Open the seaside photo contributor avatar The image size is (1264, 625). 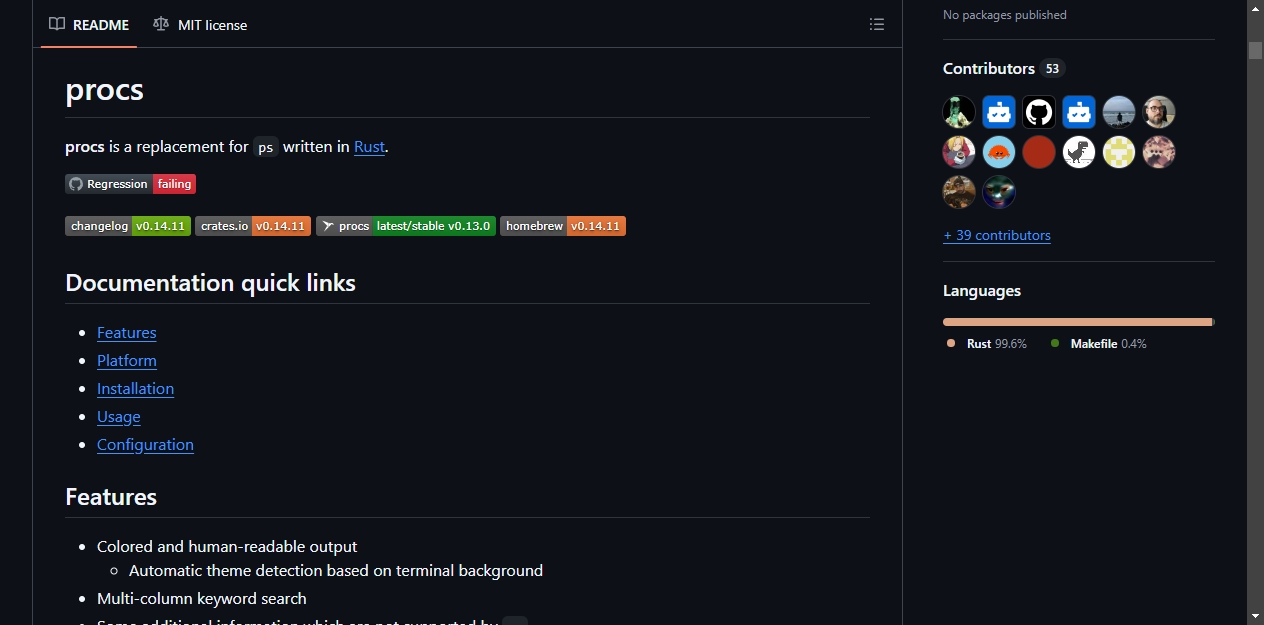(1119, 112)
